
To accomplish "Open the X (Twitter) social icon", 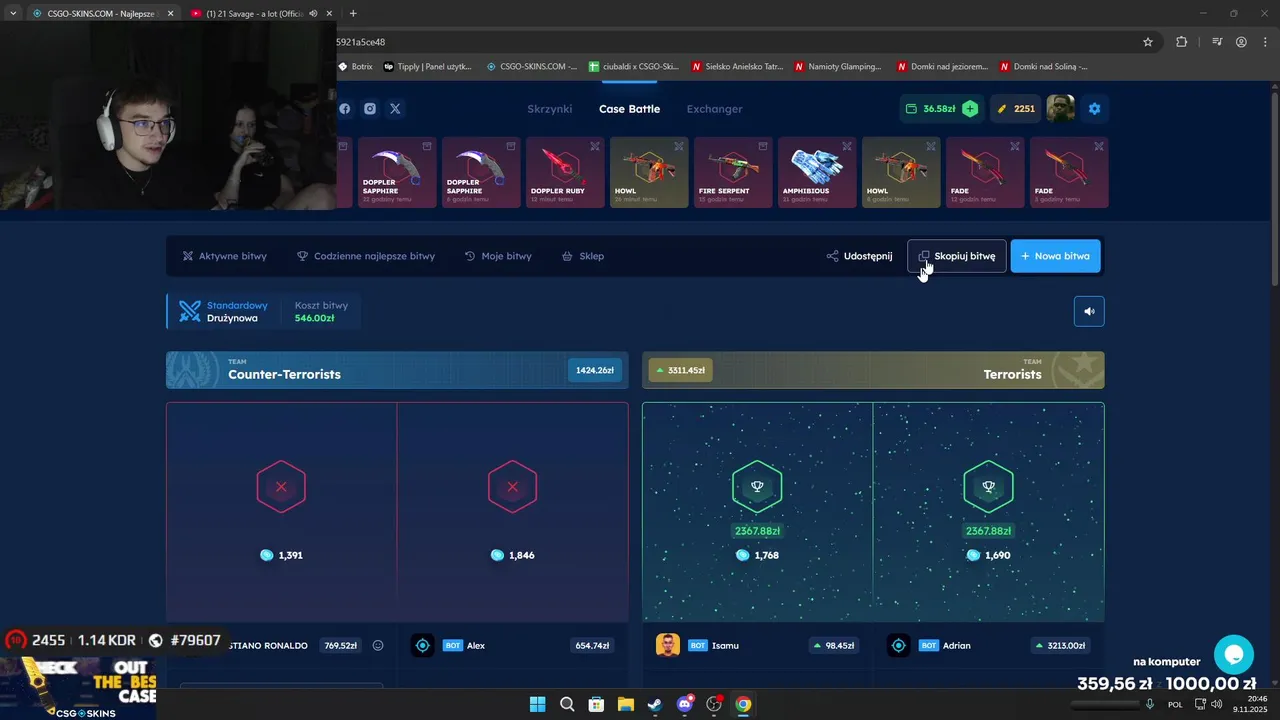I will 395,109.
